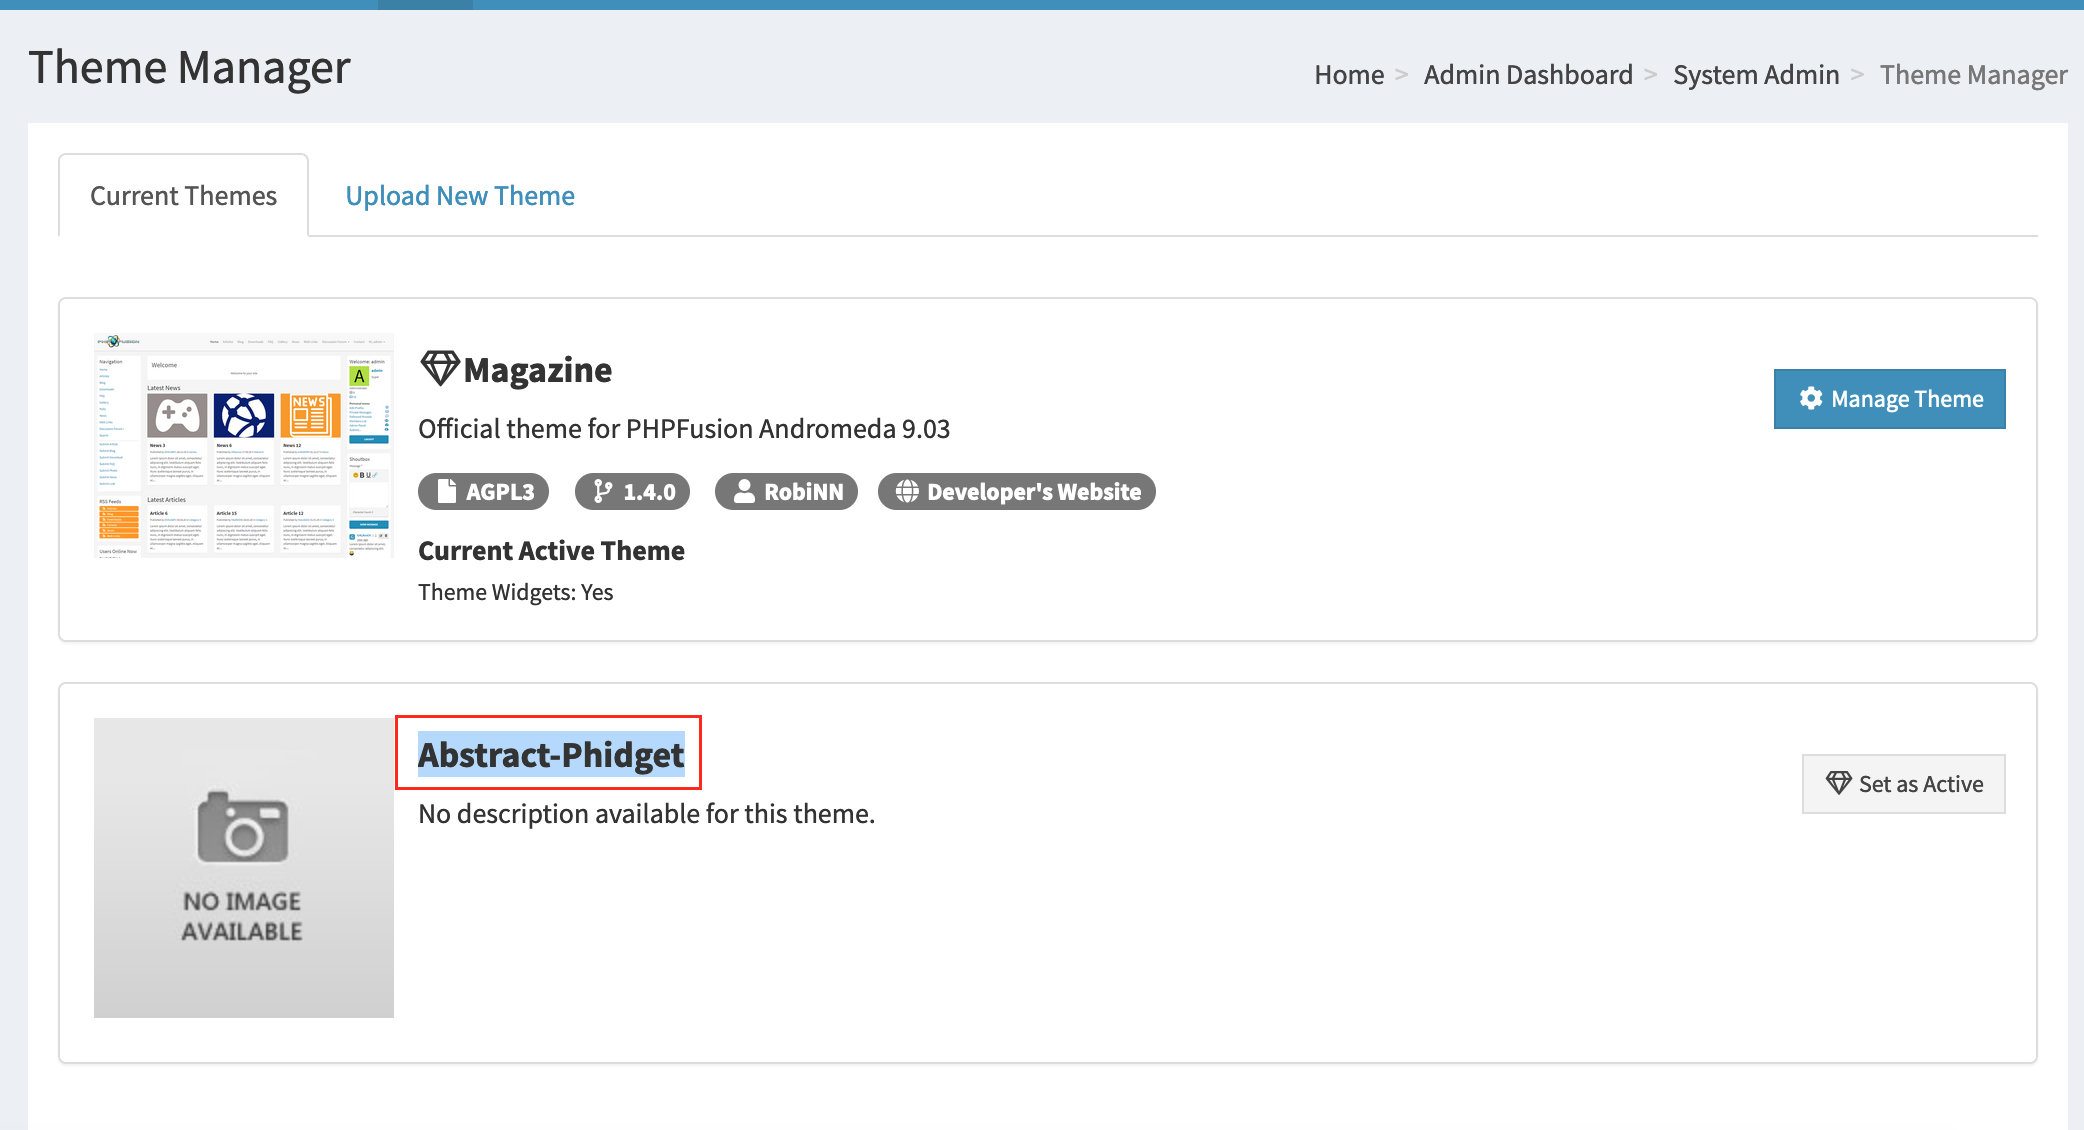
Task: Click the gear icon in Manage Theme
Action: pyautogui.click(x=1810, y=398)
